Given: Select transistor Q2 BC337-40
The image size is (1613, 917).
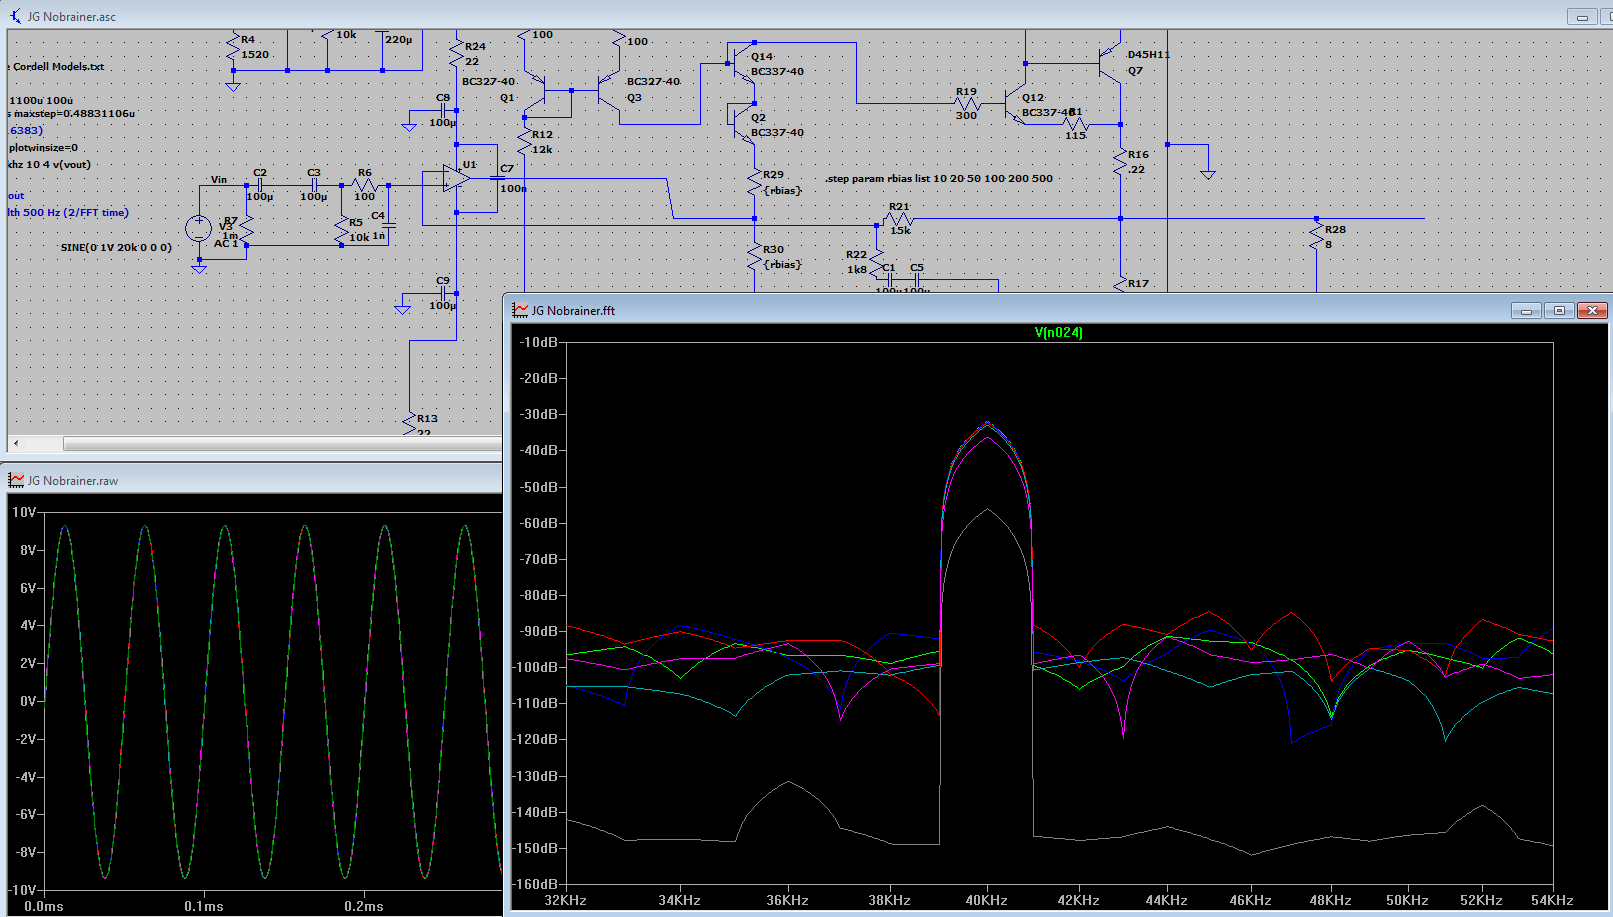Looking at the screenshot, I should [742, 125].
